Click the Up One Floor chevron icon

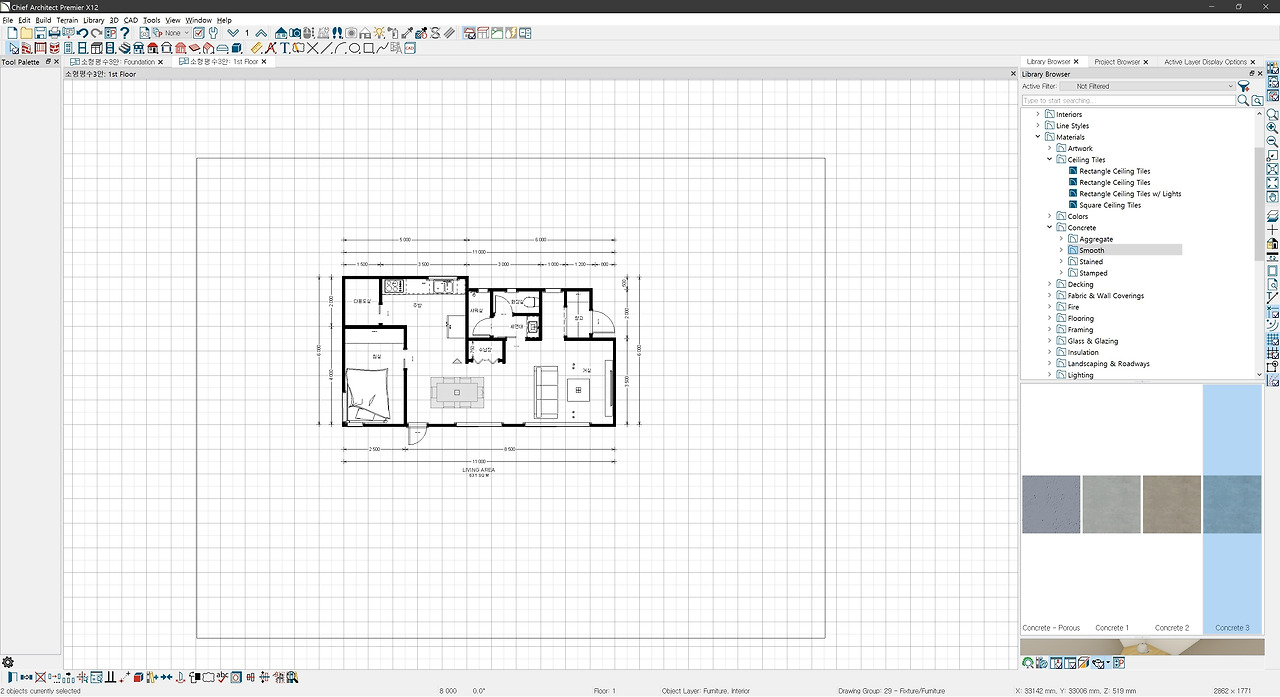tap(261, 33)
